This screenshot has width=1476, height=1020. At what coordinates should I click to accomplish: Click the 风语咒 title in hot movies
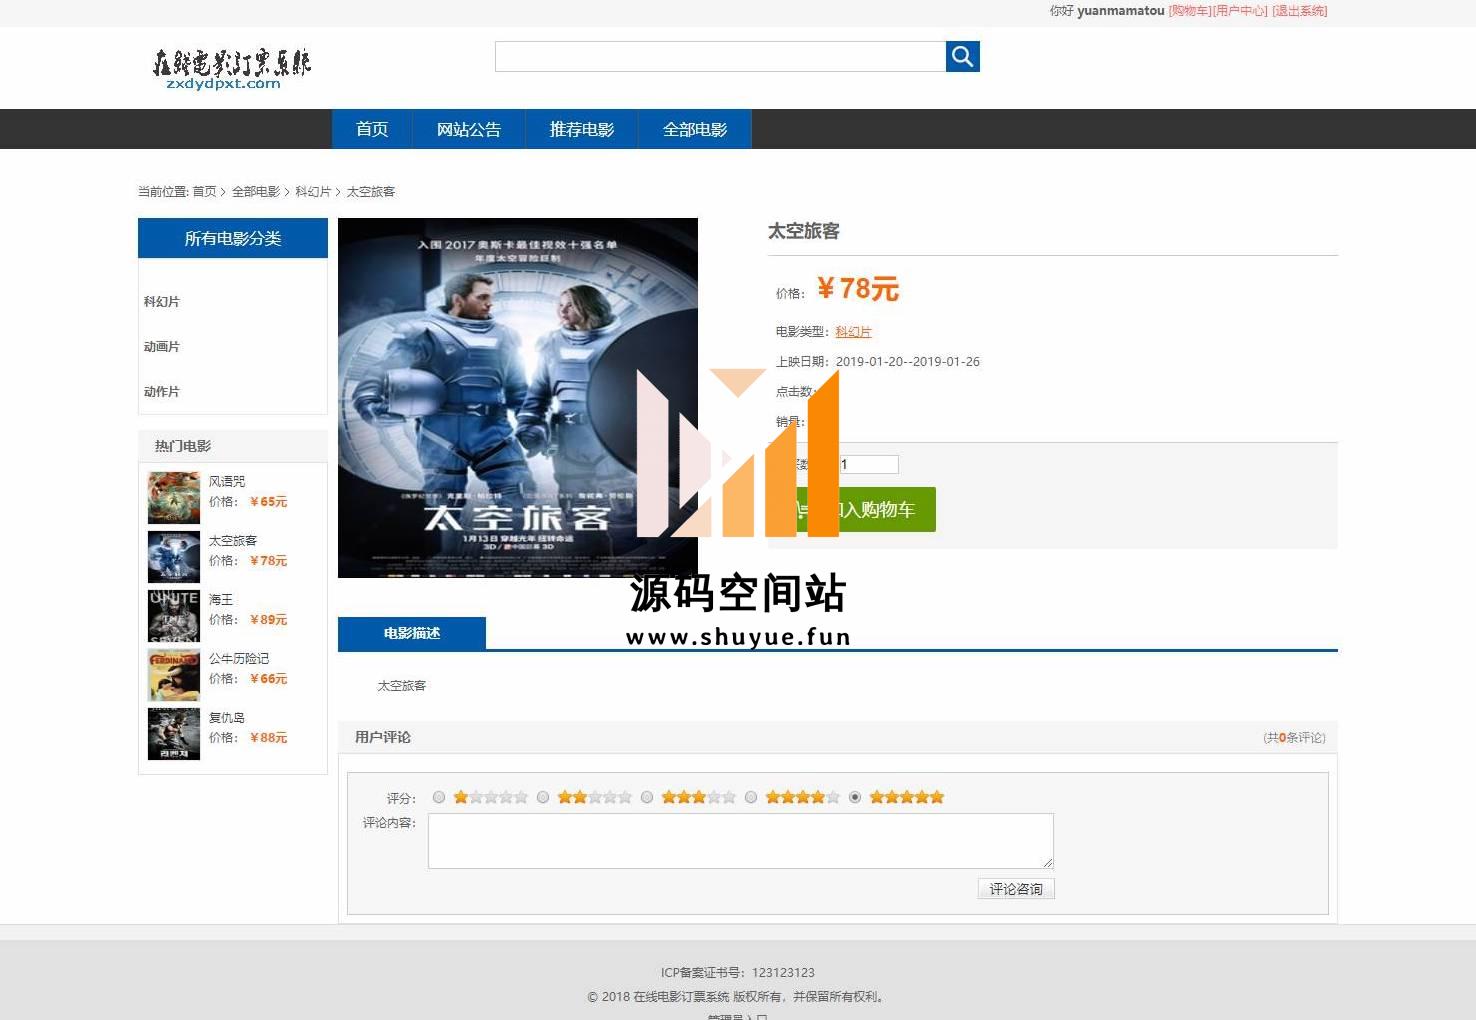227,482
